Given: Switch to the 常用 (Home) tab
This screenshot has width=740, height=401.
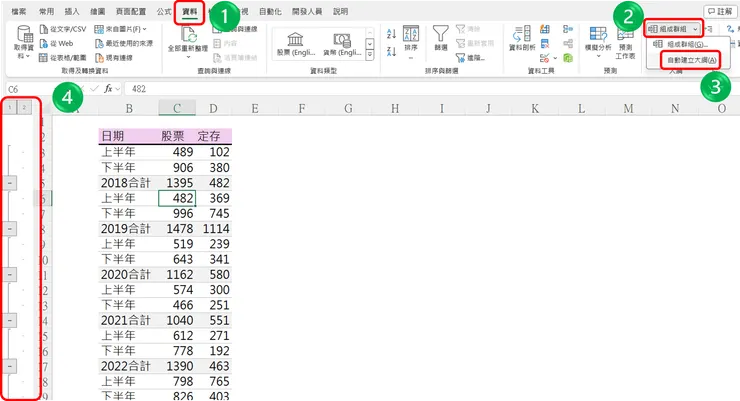Looking at the screenshot, I should coord(47,11).
